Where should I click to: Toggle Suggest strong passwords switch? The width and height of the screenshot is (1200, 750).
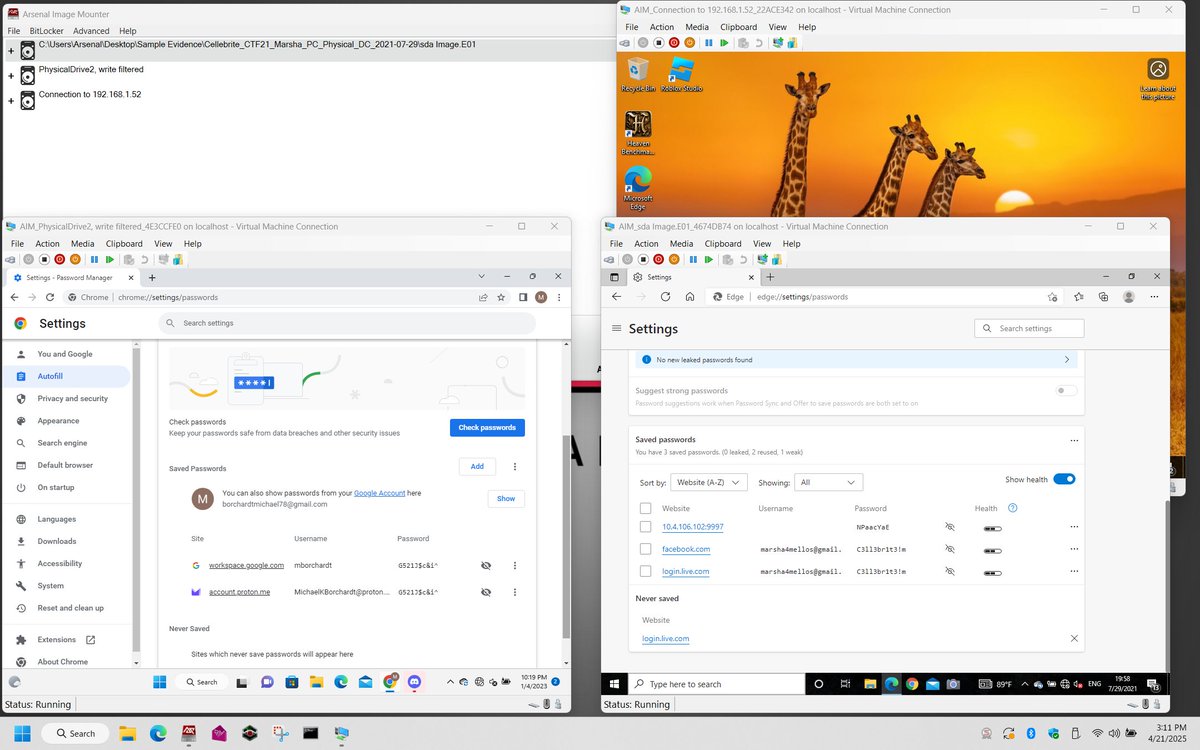[x=1067, y=391]
